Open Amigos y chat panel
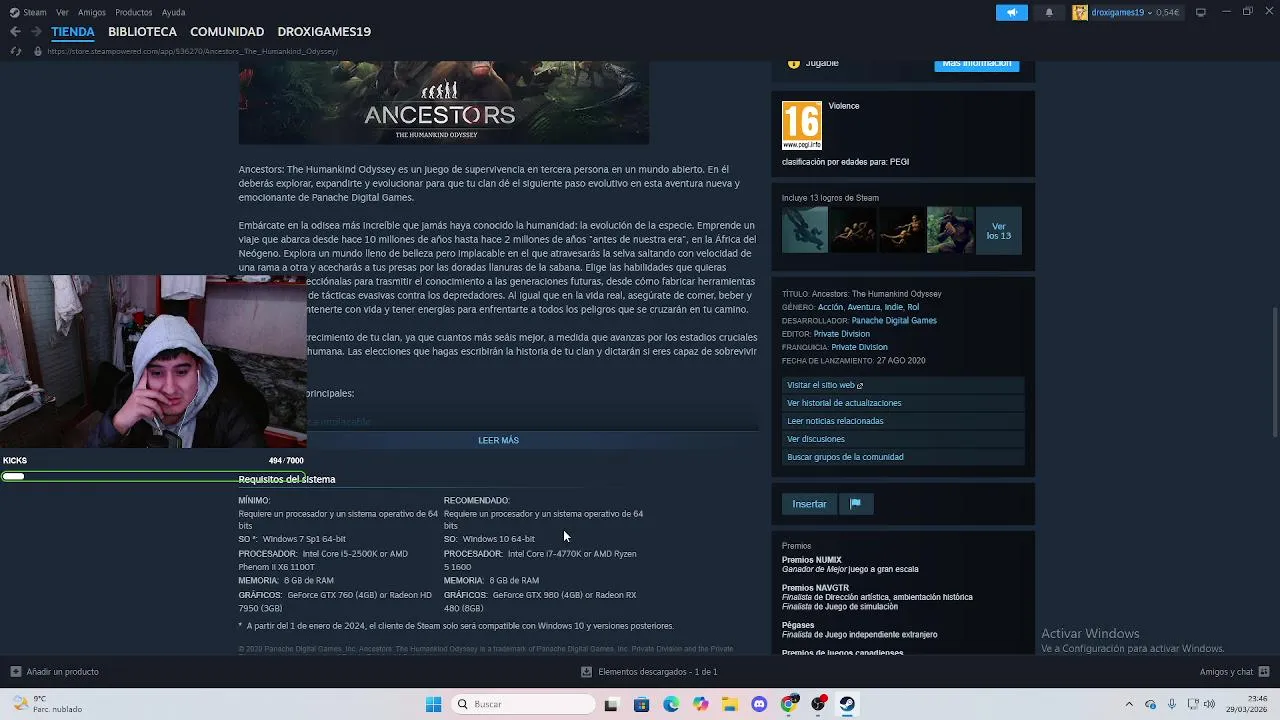 pyautogui.click(x=1235, y=672)
